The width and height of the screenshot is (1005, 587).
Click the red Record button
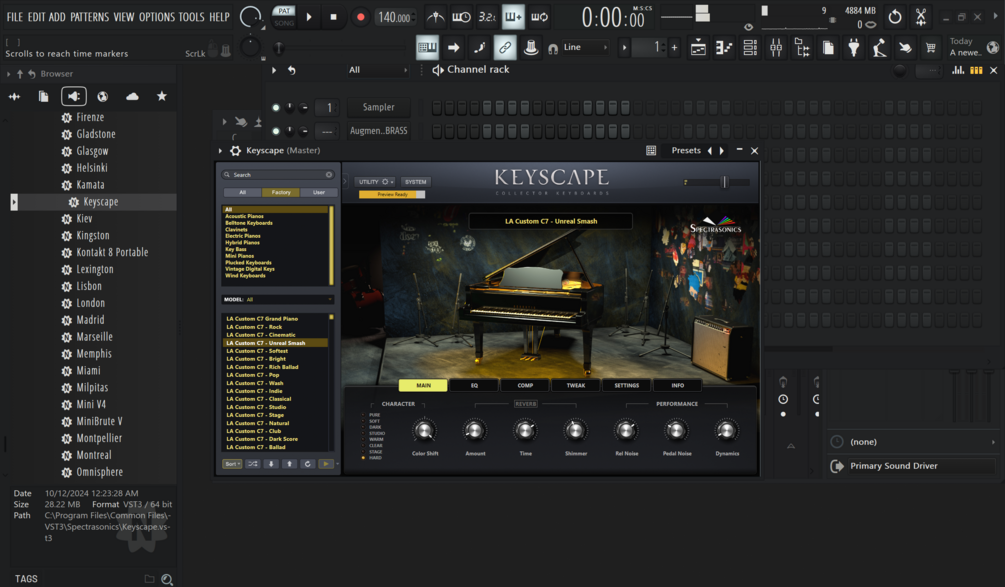[x=360, y=17]
